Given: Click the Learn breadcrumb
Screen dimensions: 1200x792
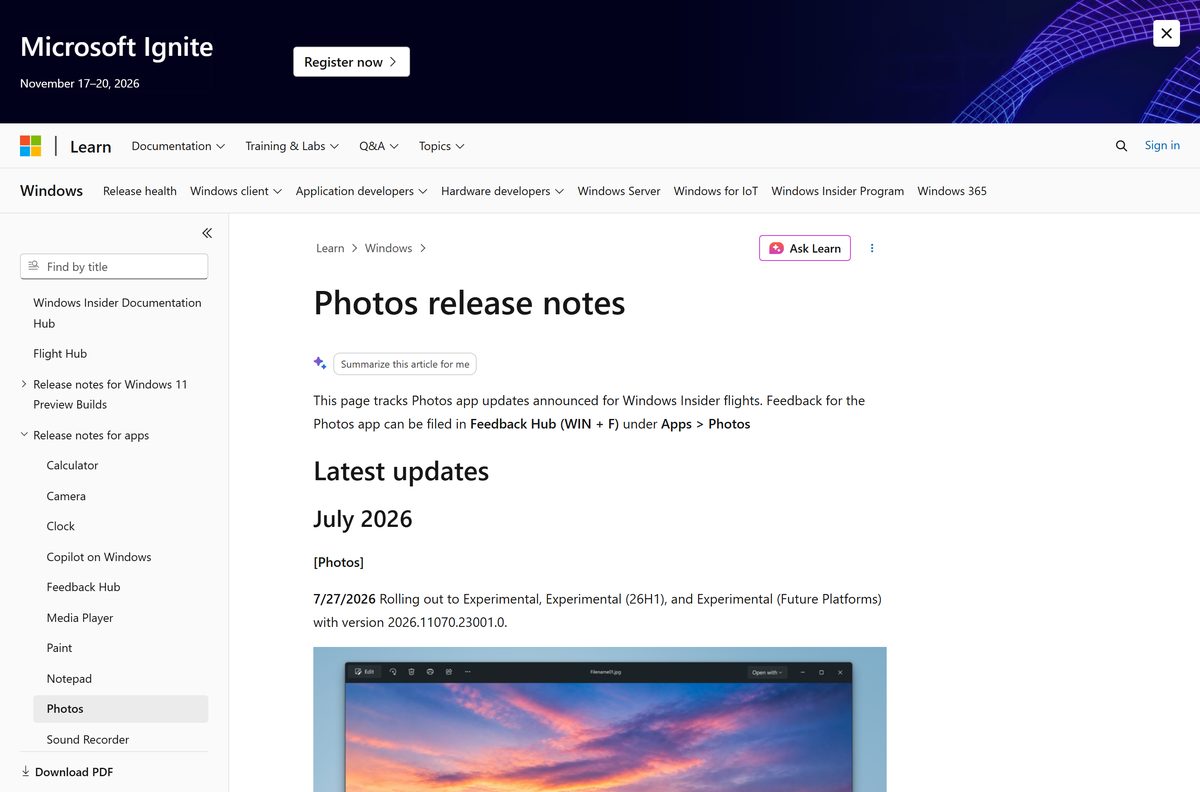Looking at the screenshot, I should [x=330, y=248].
